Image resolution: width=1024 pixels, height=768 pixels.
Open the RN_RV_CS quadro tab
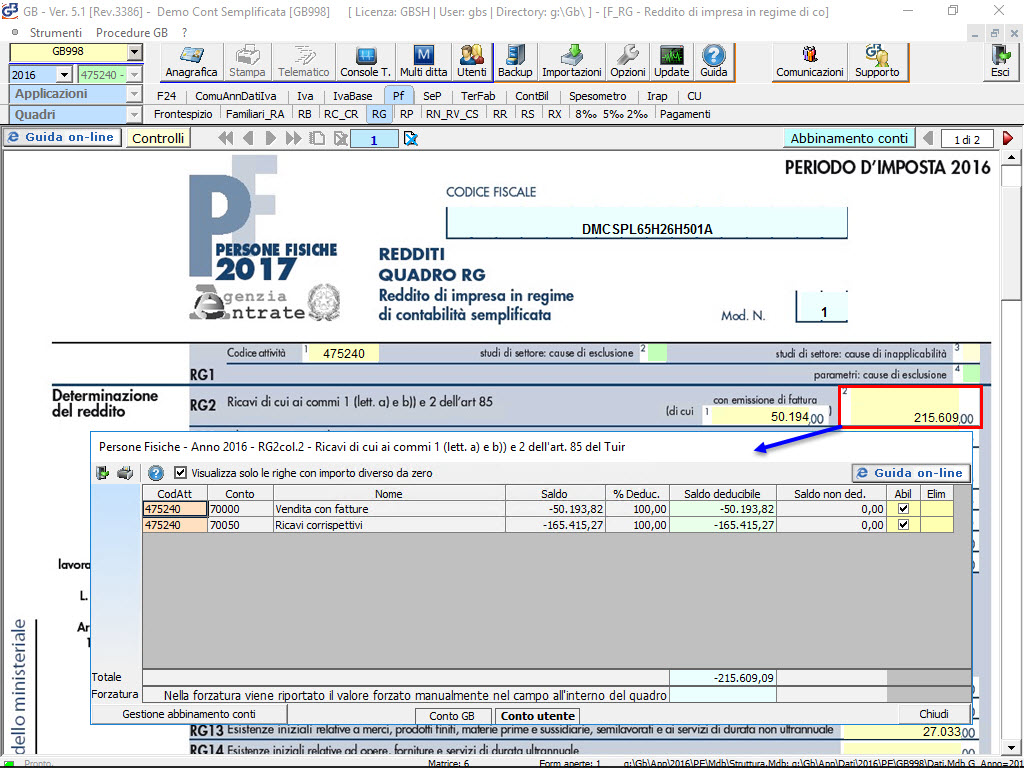(x=452, y=114)
